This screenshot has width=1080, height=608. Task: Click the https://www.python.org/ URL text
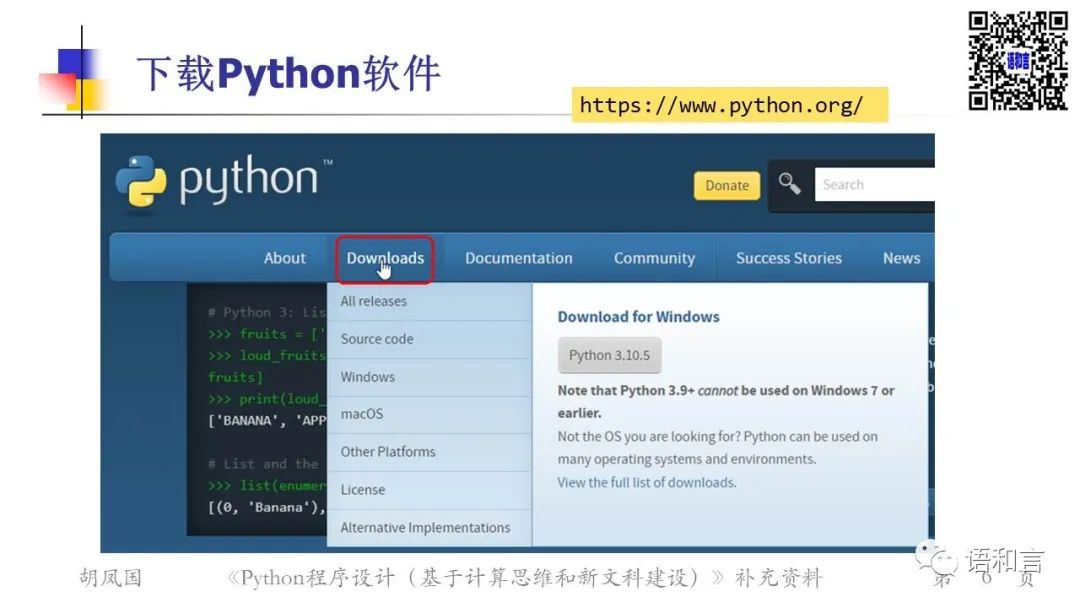click(x=721, y=105)
